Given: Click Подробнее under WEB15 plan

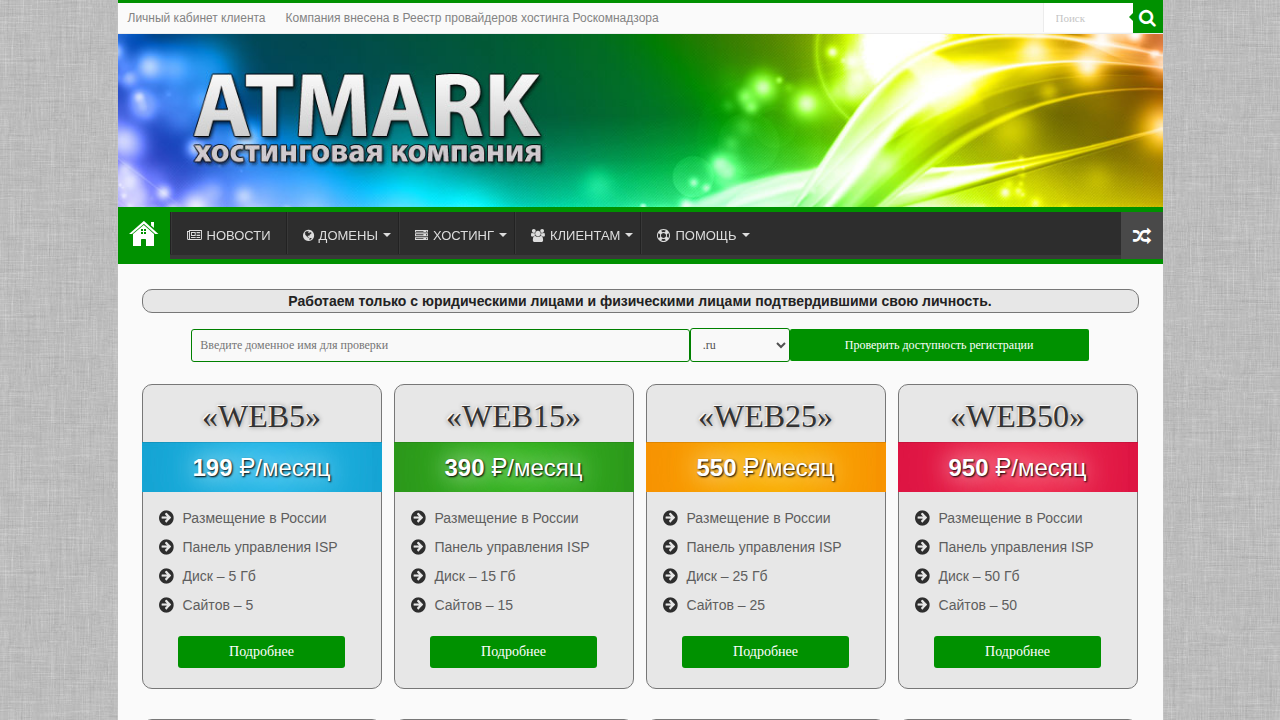Looking at the screenshot, I should click(x=513, y=652).
